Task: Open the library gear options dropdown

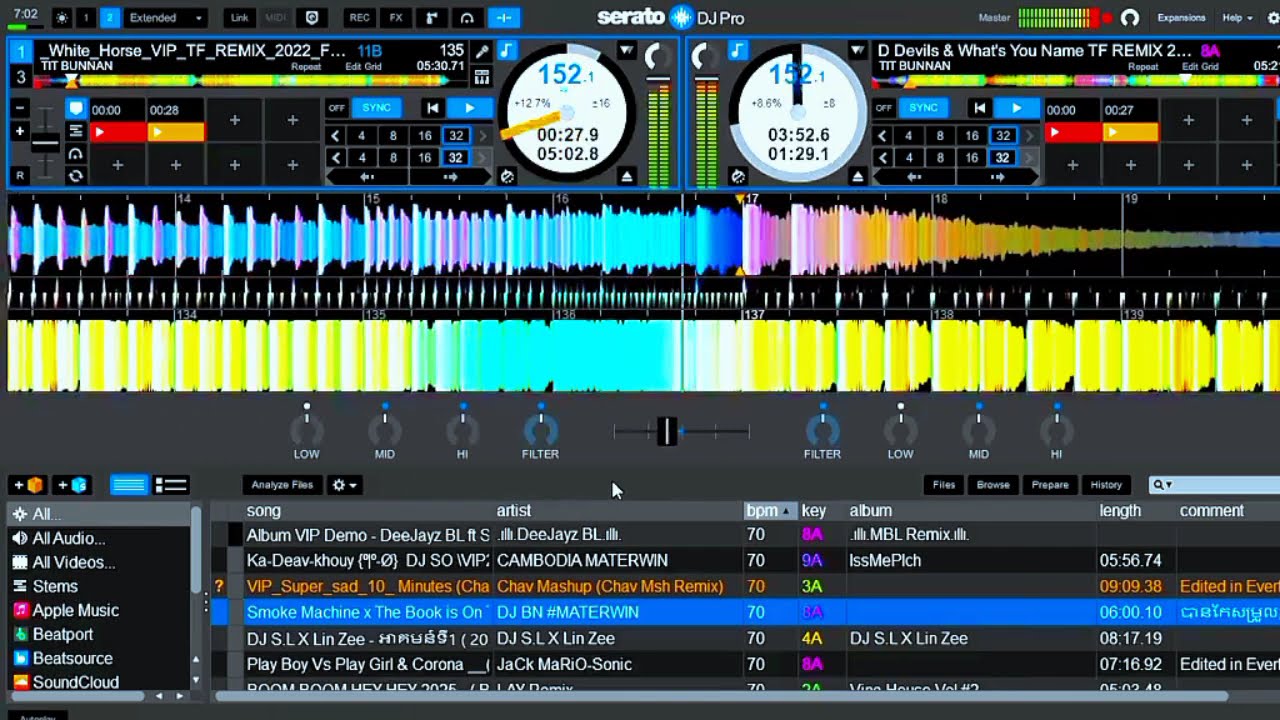Action: (344, 485)
